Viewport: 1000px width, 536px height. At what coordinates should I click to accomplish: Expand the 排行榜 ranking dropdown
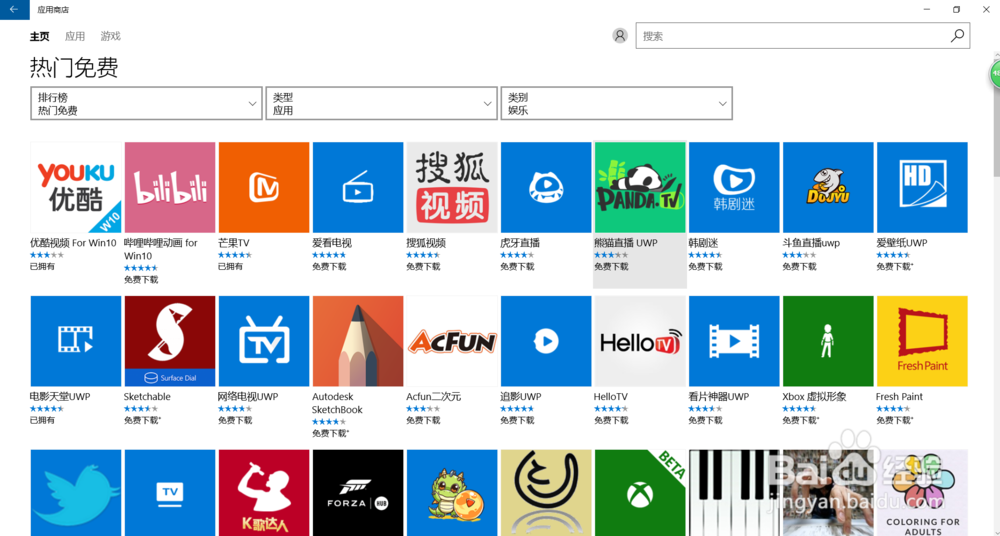(146, 103)
